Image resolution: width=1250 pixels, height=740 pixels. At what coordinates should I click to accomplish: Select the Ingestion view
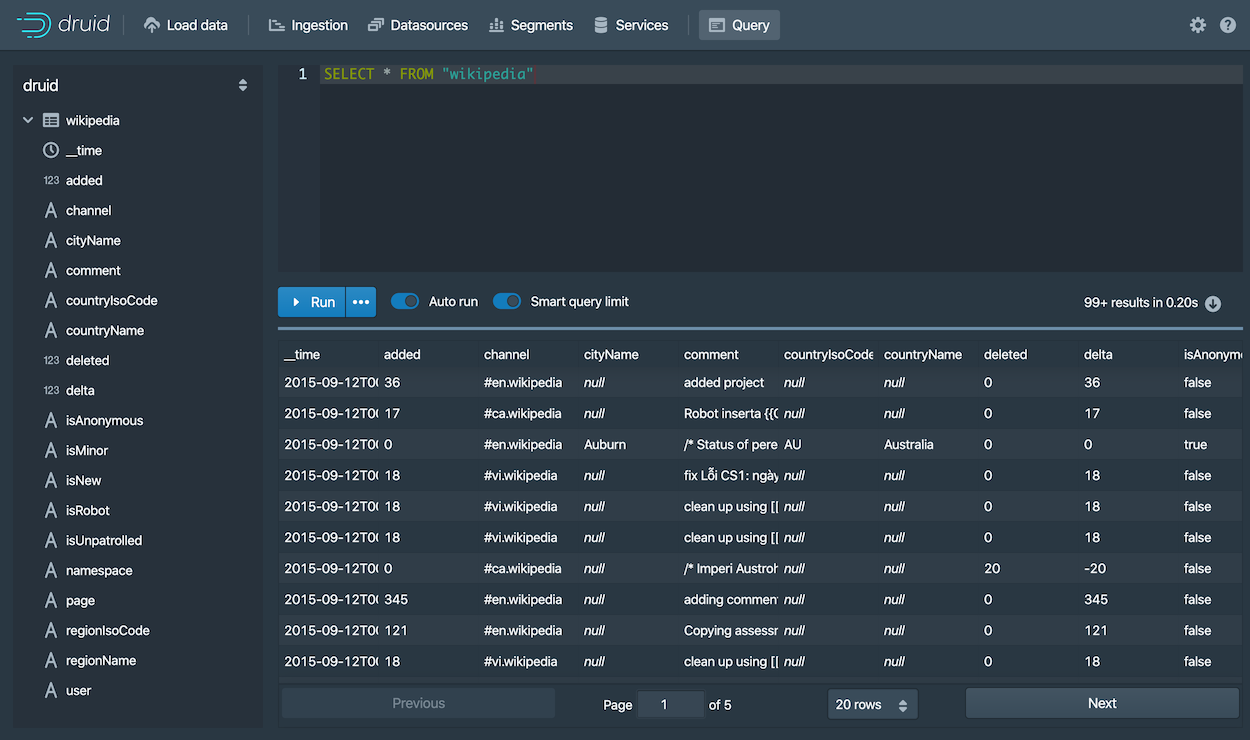(x=307, y=25)
